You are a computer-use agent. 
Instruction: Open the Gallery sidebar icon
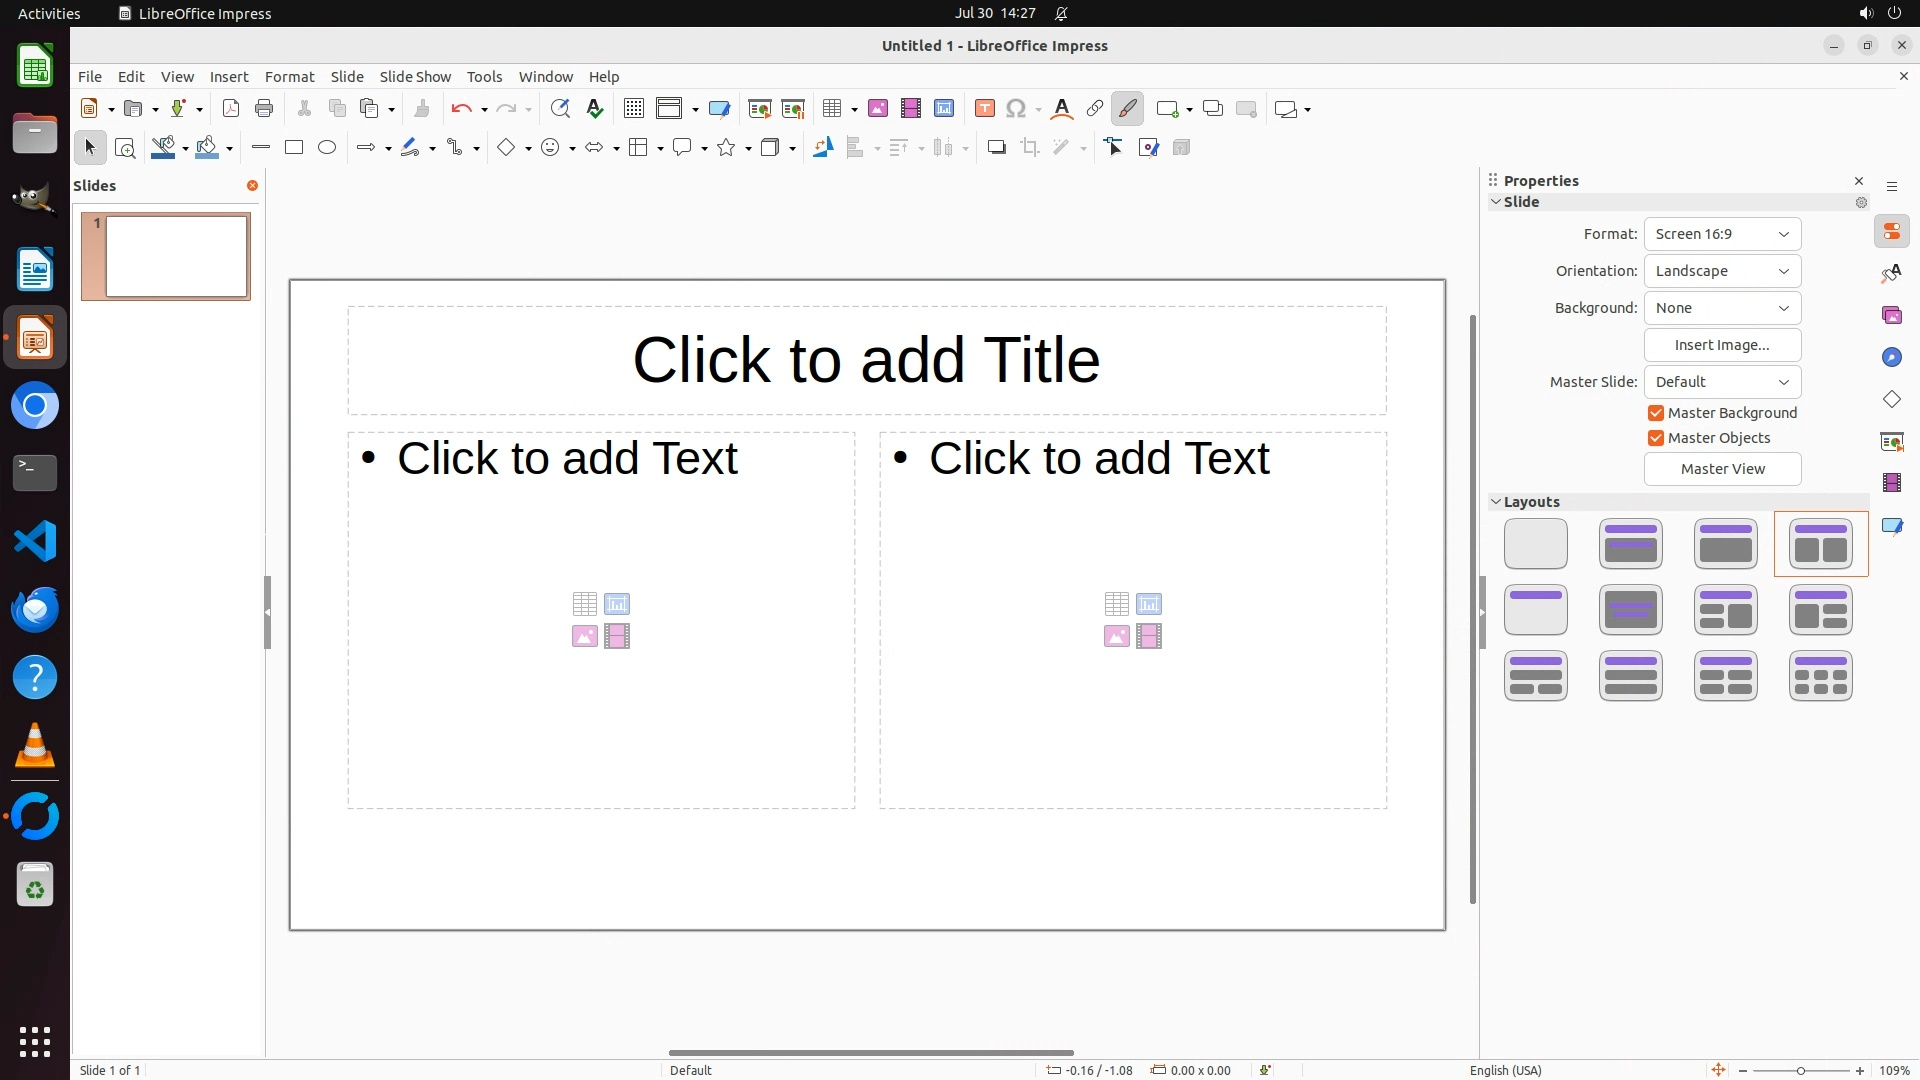point(1891,316)
